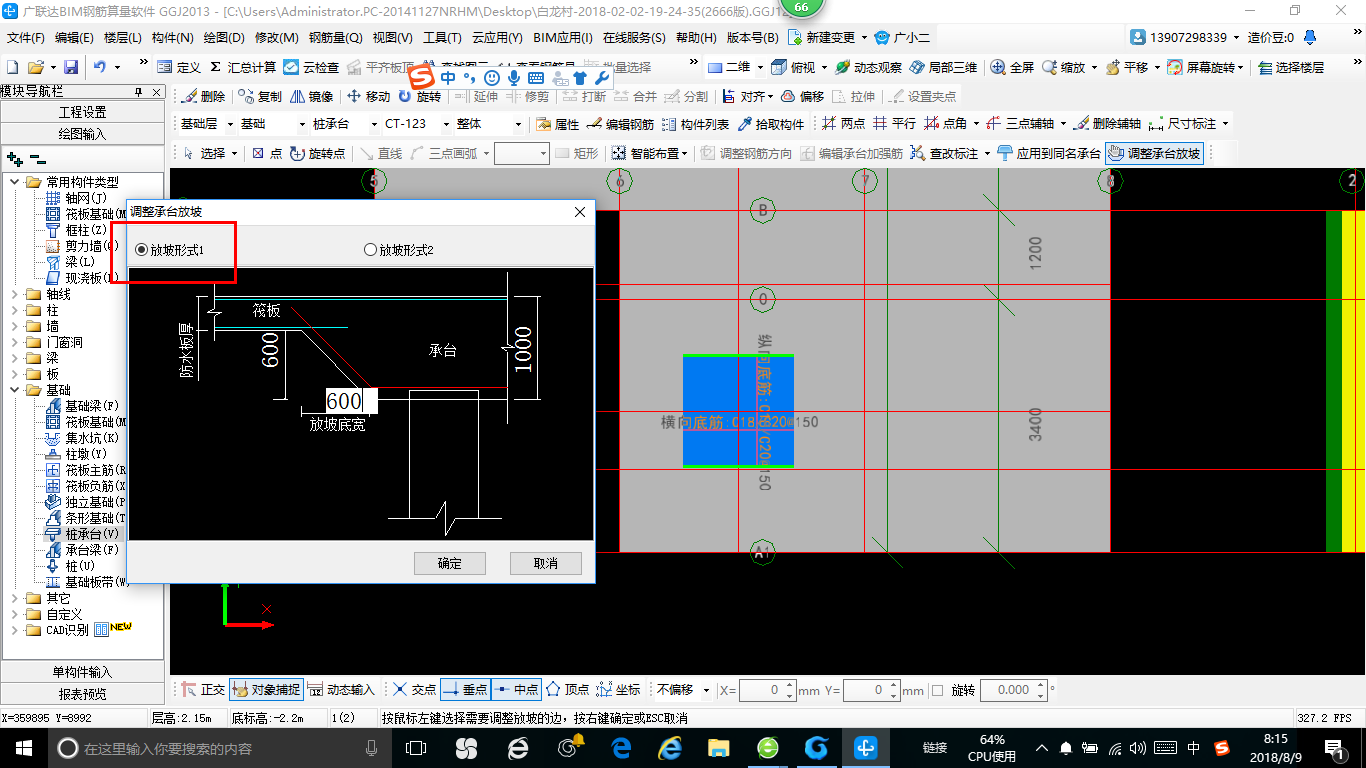
Task: Select the 旋转点 rotate point tool
Action: click(317, 153)
